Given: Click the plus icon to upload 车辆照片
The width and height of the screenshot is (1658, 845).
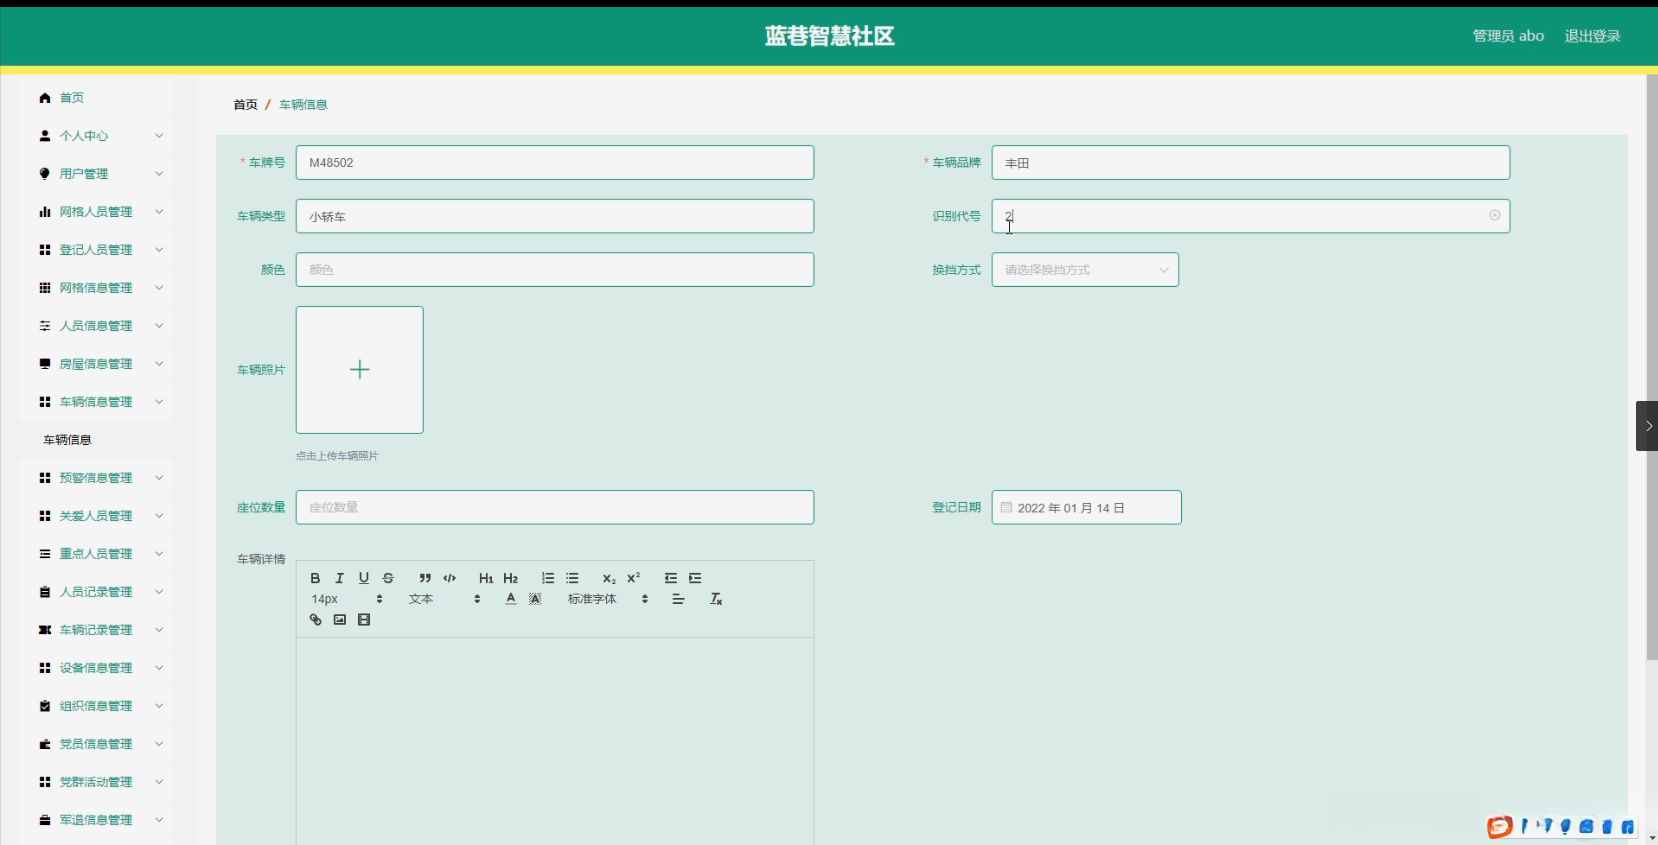Looking at the screenshot, I should point(360,370).
